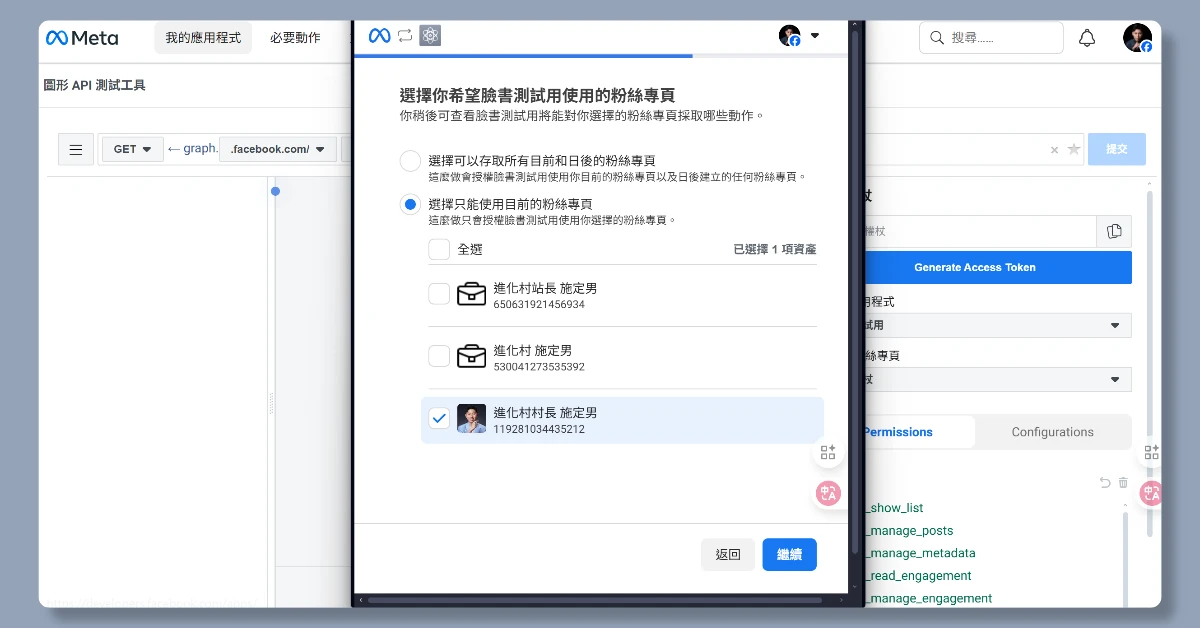Viewport: 1200px width, 628px height.
Task: Click the page ID 530041273535392
Action: [539, 367]
